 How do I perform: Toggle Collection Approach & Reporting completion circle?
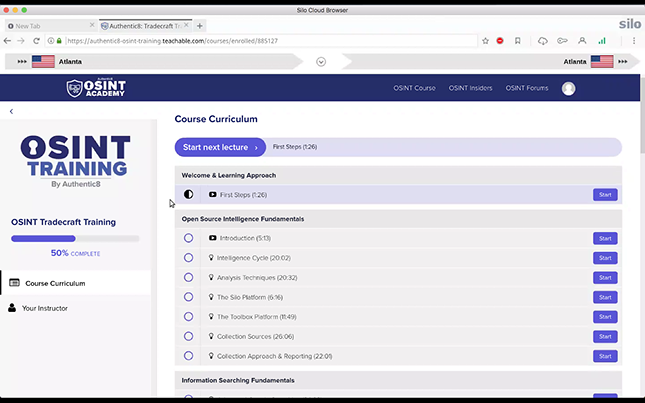[x=188, y=355]
